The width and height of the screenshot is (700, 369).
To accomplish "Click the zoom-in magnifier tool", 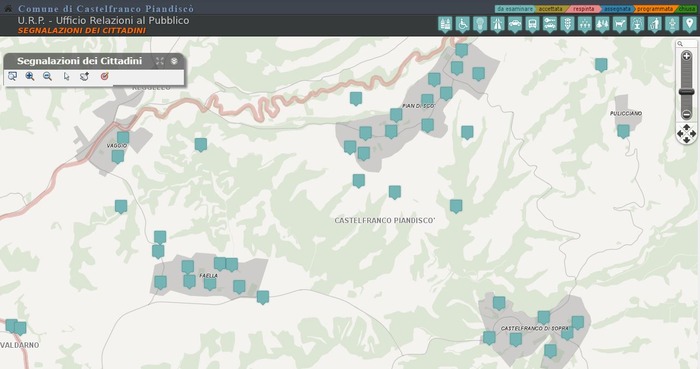I will tap(30, 76).
